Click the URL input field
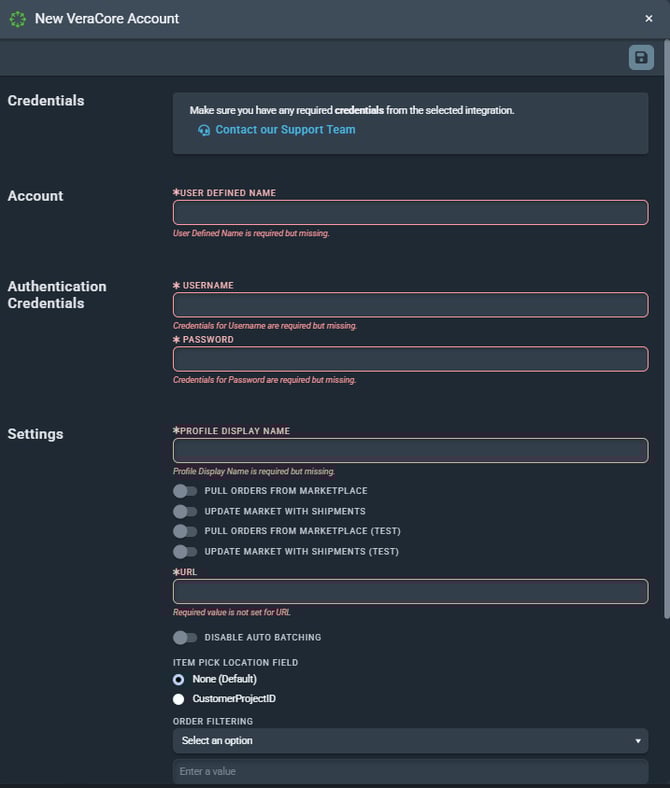 click(410, 592)
